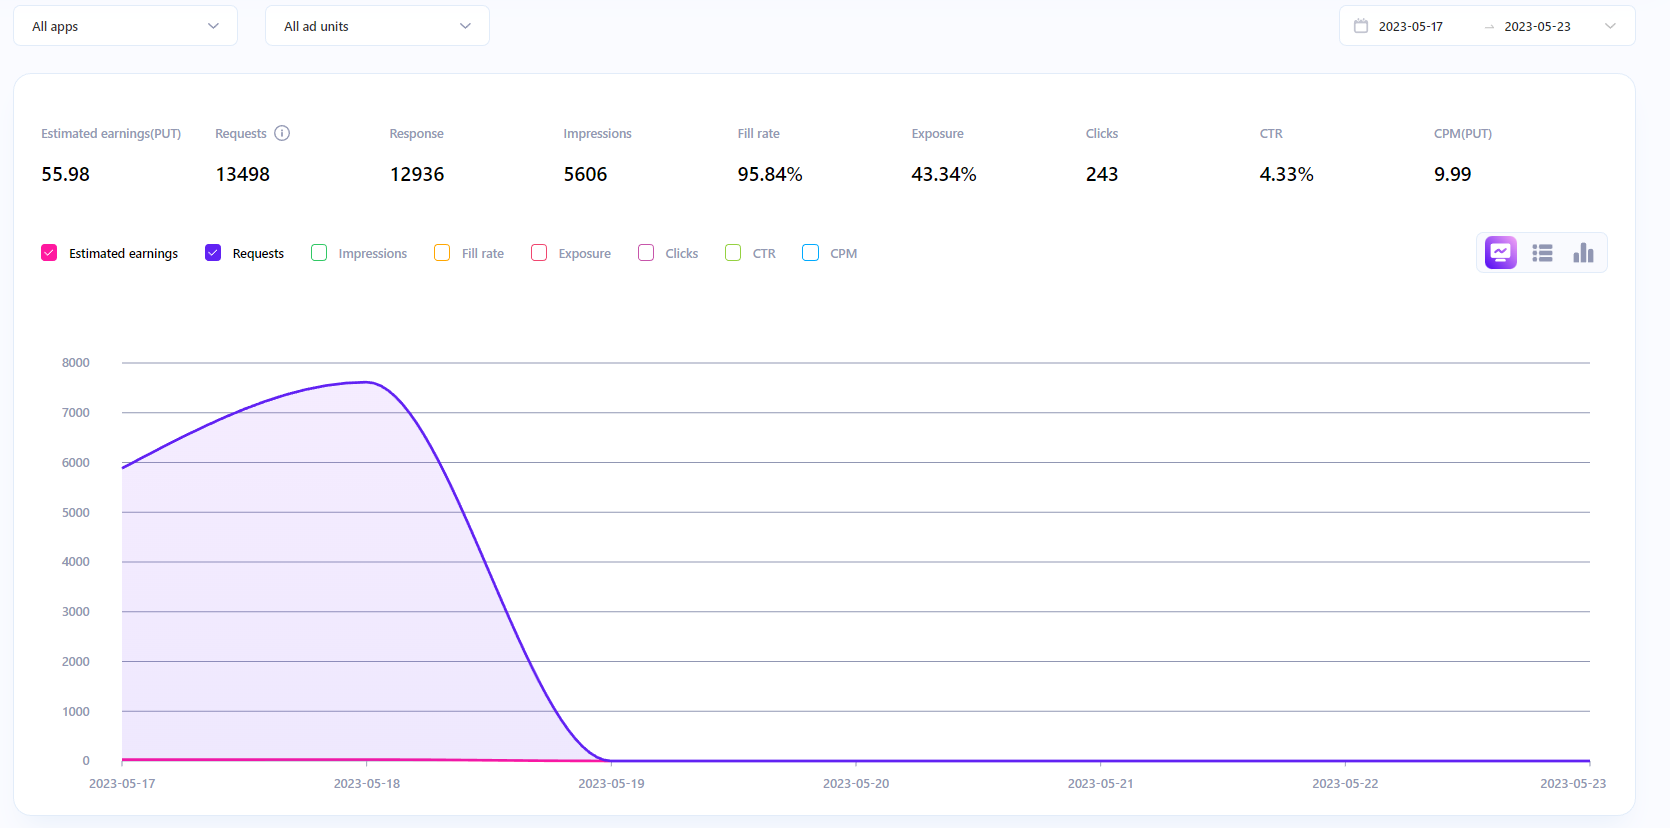1670x828 pixels.
Task: Enable the Clicks series checkbox
Action: click(646, 253)
